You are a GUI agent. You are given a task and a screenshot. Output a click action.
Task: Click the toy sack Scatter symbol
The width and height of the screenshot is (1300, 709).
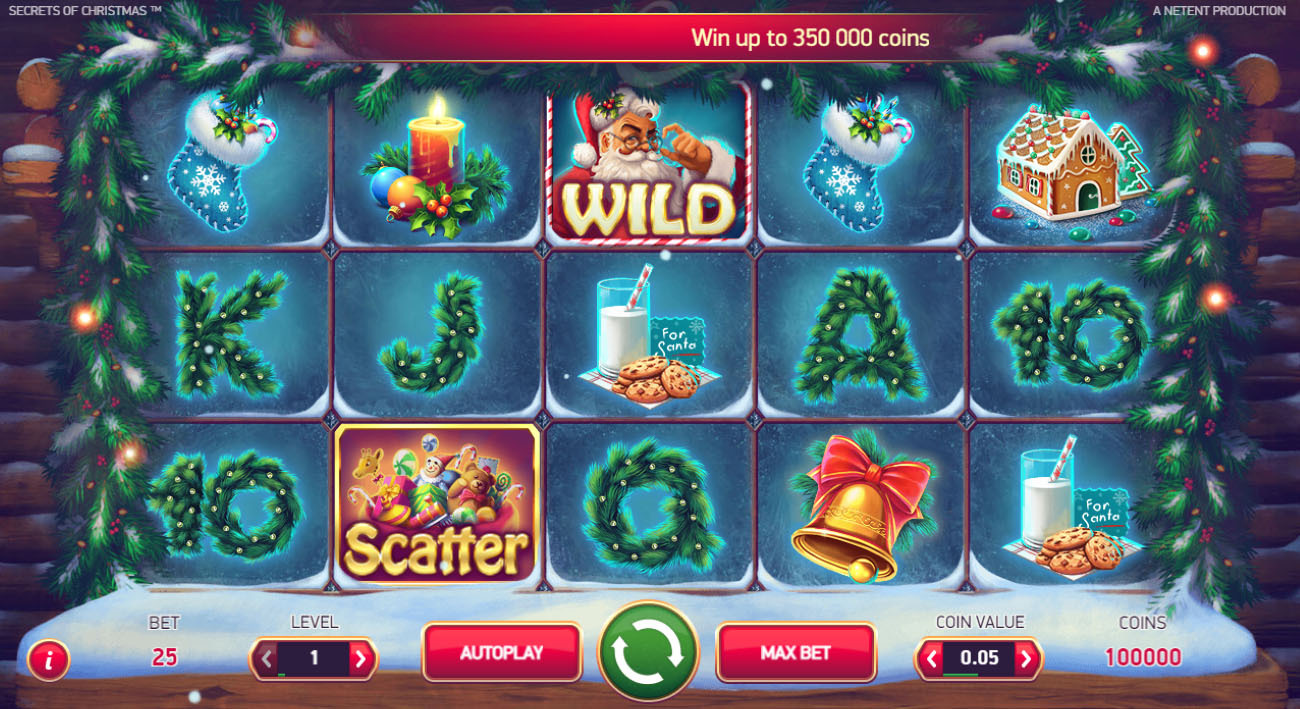[437, 505]
